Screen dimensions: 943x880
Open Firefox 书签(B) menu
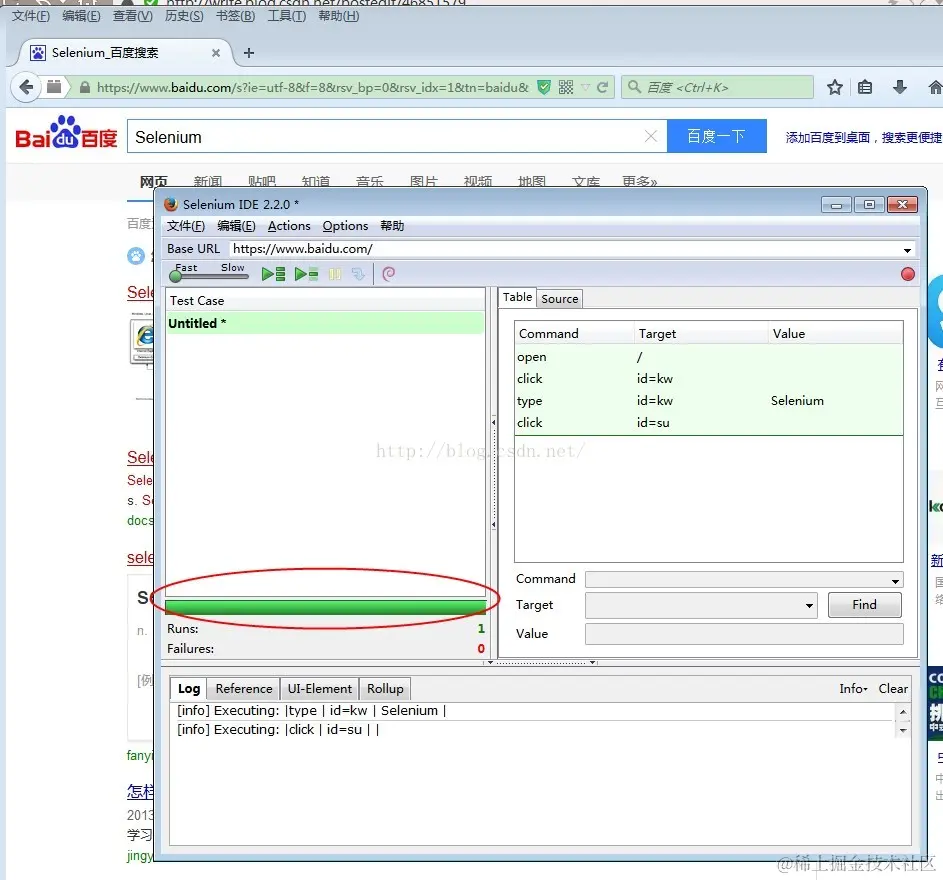[236, 16]
